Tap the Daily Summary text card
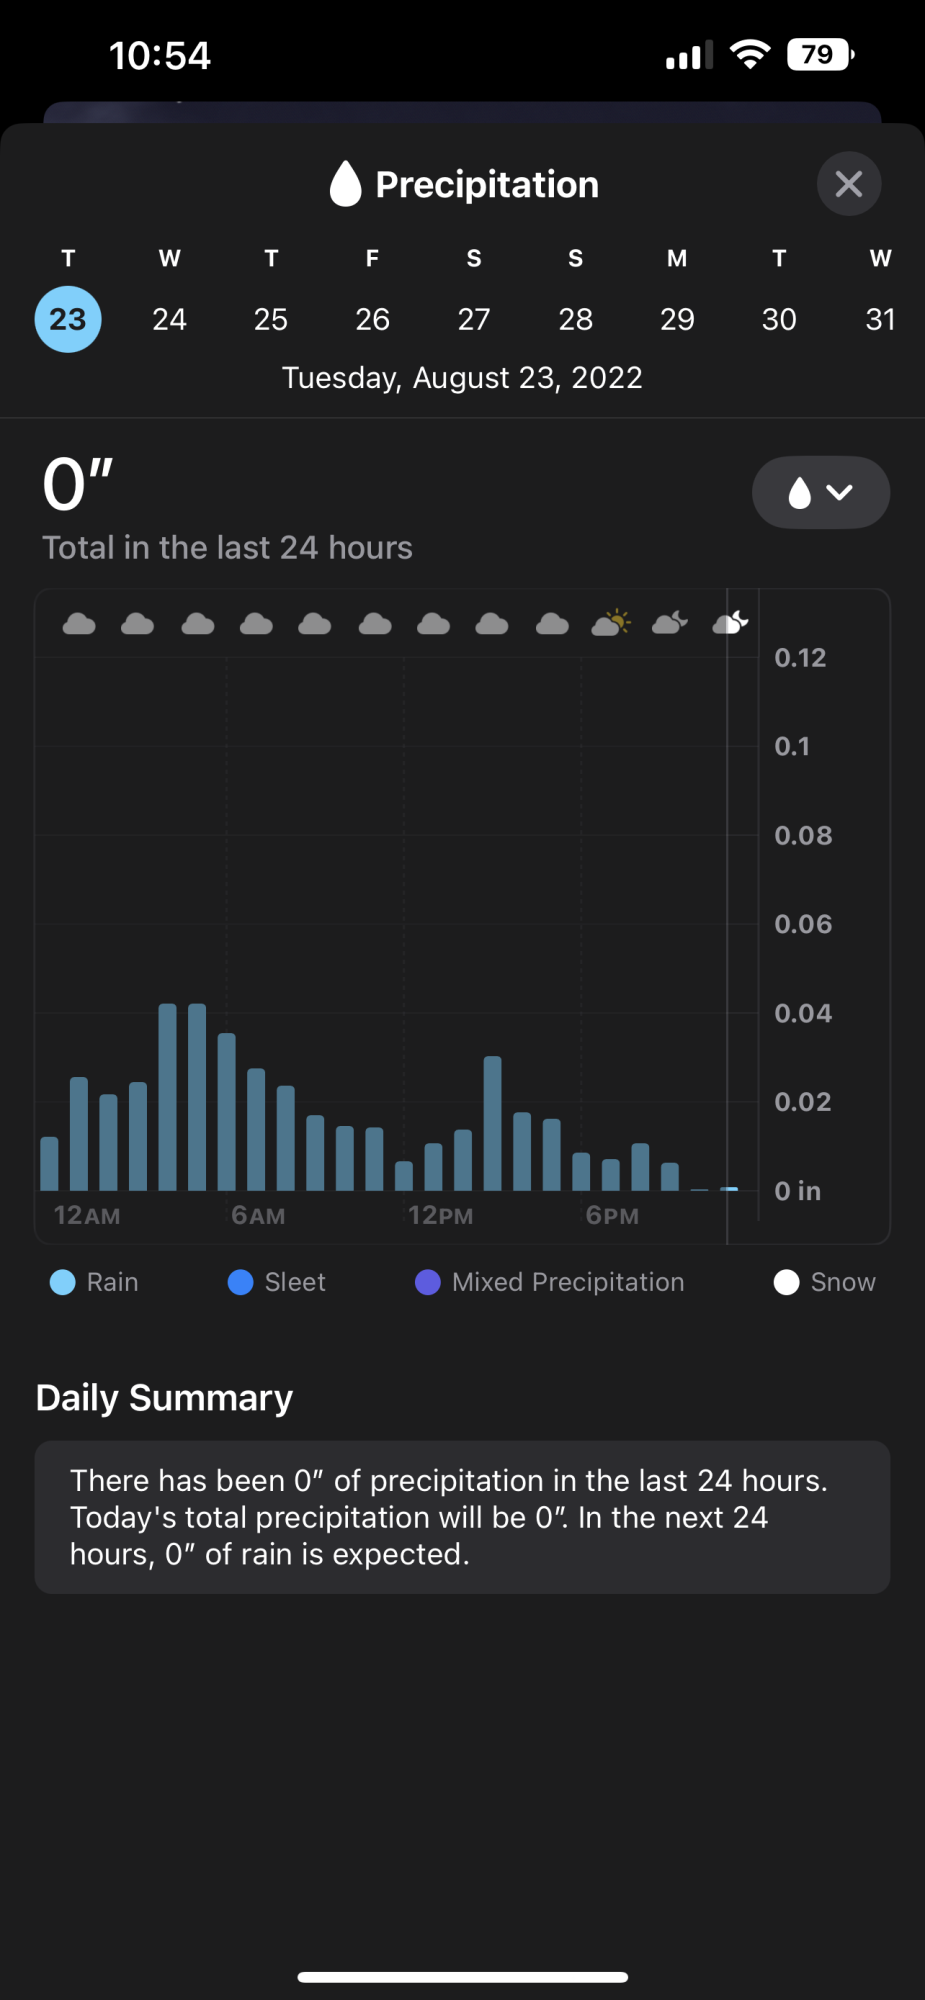 [x=462, y=1517]
